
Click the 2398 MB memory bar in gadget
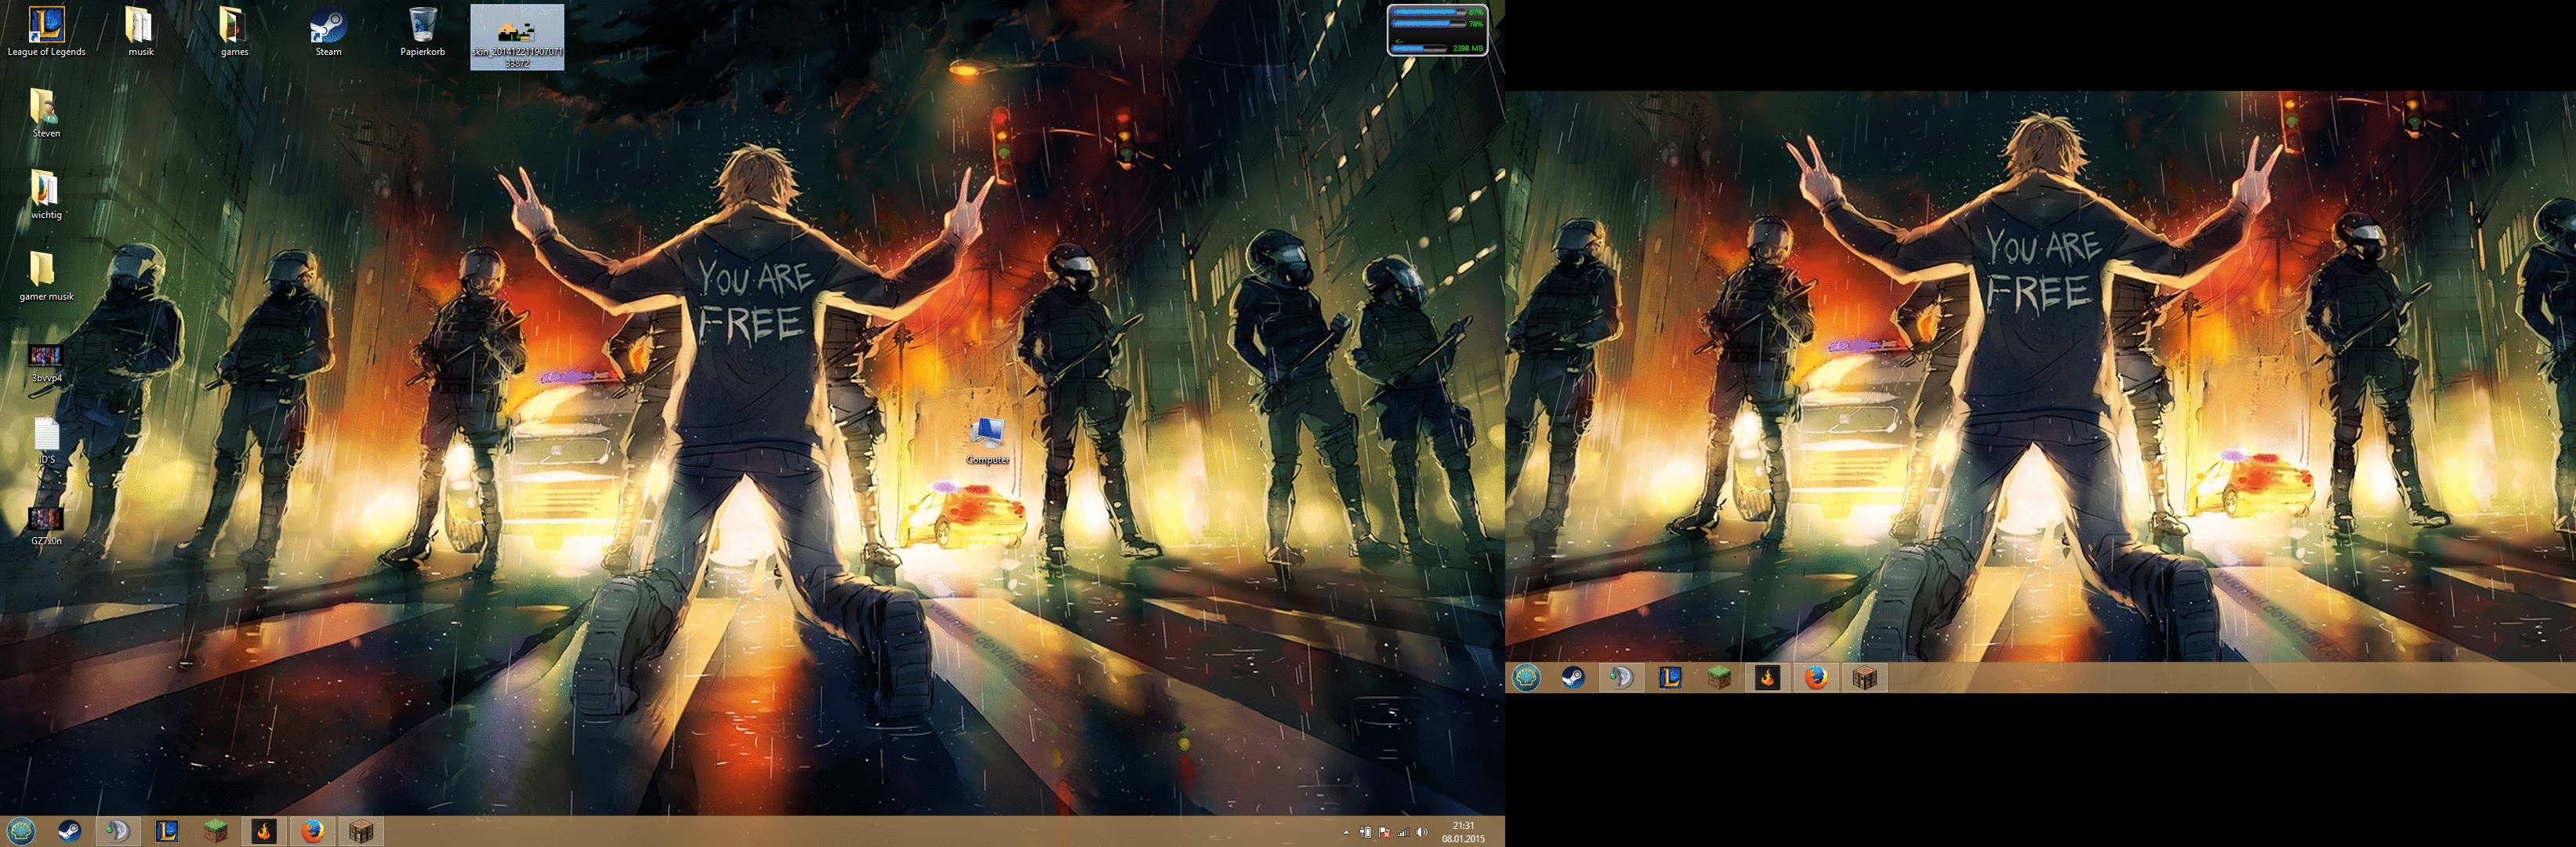click(x=1418, y=49)
